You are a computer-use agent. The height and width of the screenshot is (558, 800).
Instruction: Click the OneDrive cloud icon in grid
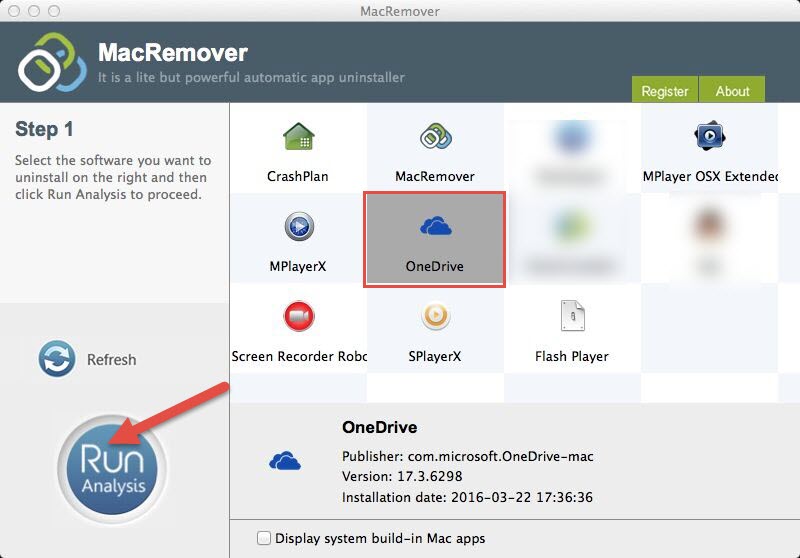435,226
